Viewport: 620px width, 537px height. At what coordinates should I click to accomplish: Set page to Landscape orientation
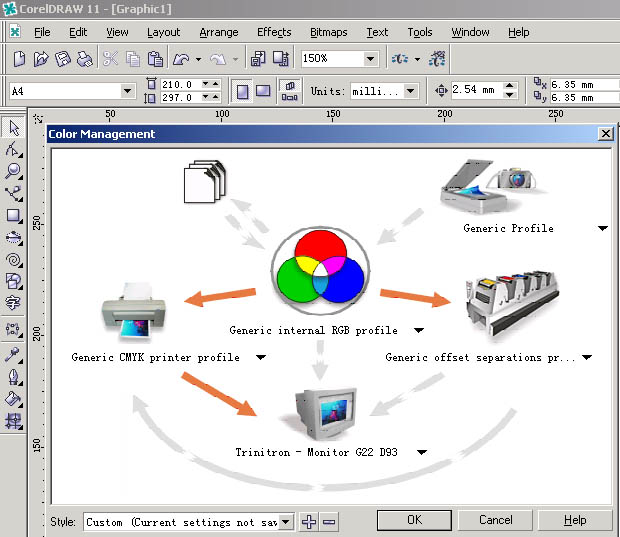[x=263, y=91]
